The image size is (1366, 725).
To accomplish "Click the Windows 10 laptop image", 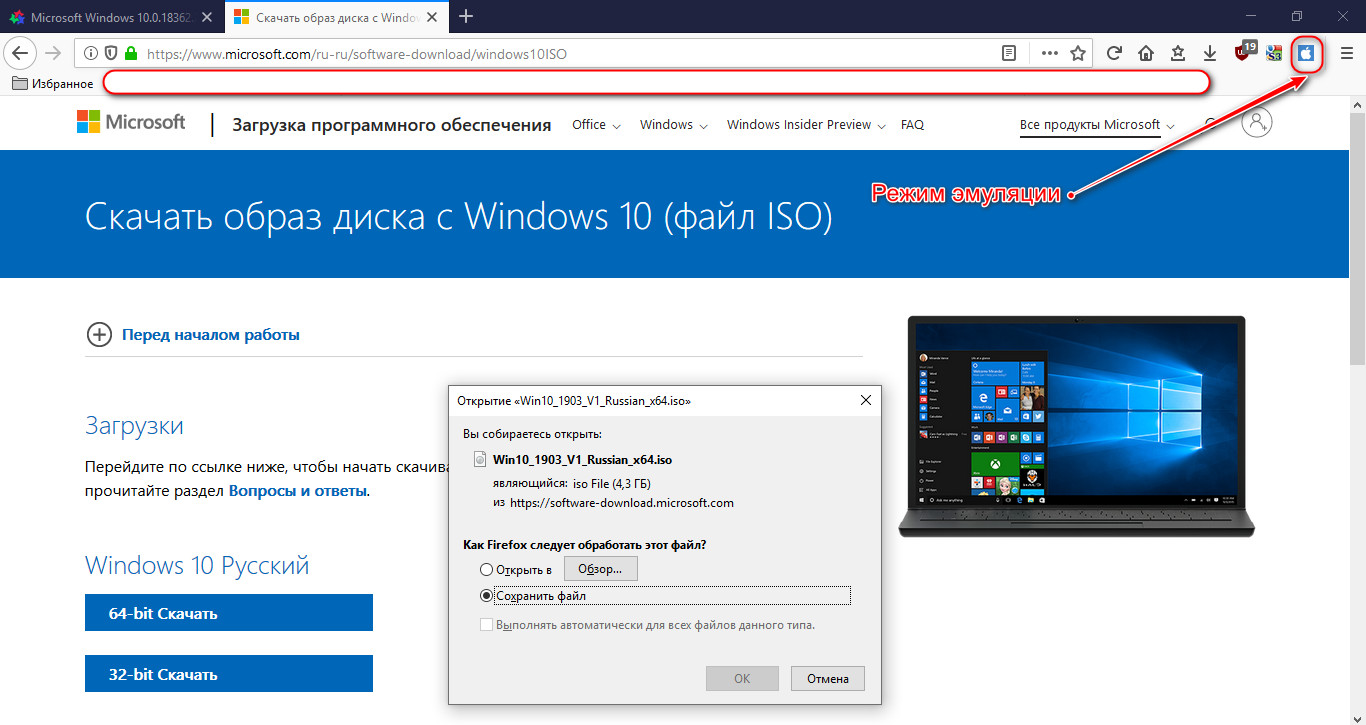I will tap(1078, 425).
